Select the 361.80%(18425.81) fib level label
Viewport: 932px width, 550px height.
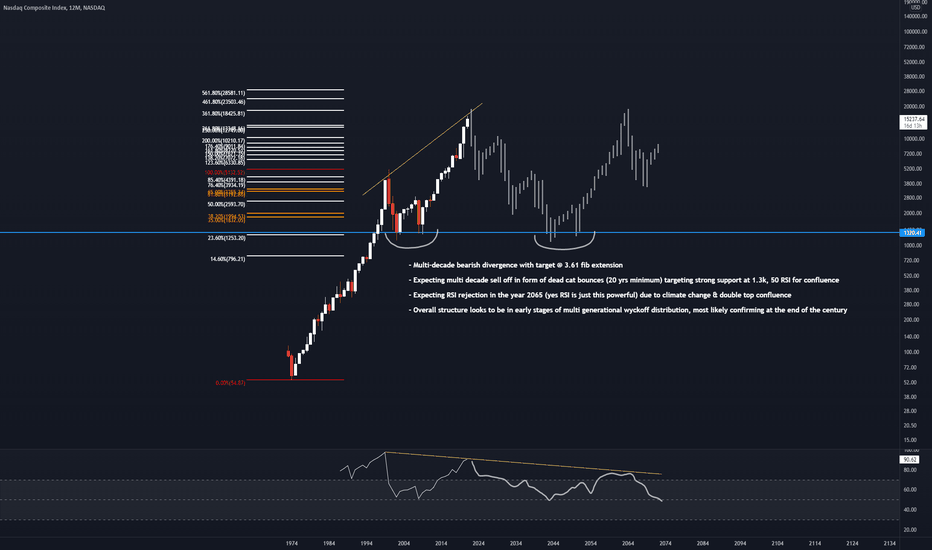(223, 114)
